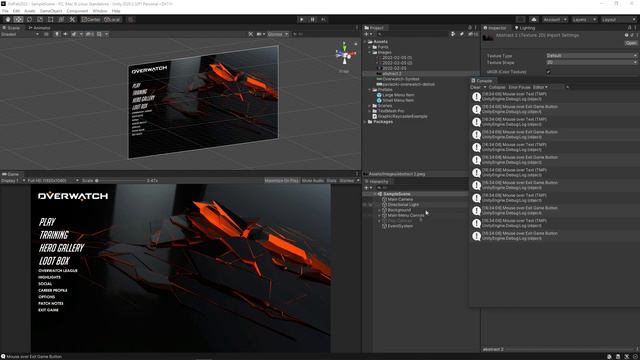Open the Display 1 dropdown in Game view
Screen dimensions: 640x360
pyautogui.click(x=13, y=180)
